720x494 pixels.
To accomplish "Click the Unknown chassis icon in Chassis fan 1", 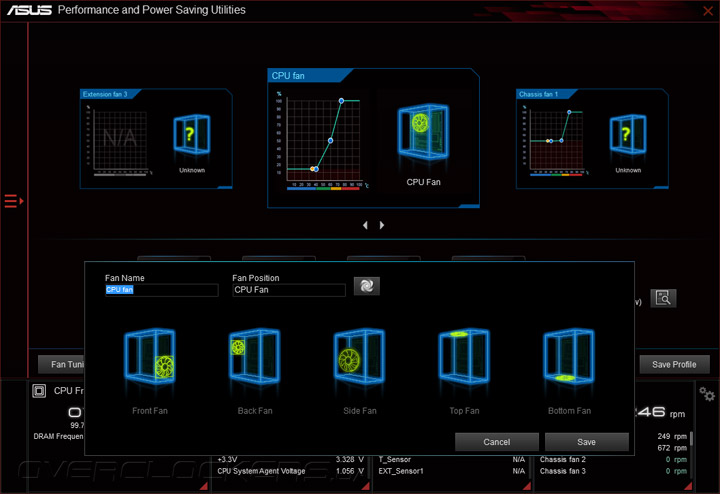I will [x=628, y=134].
